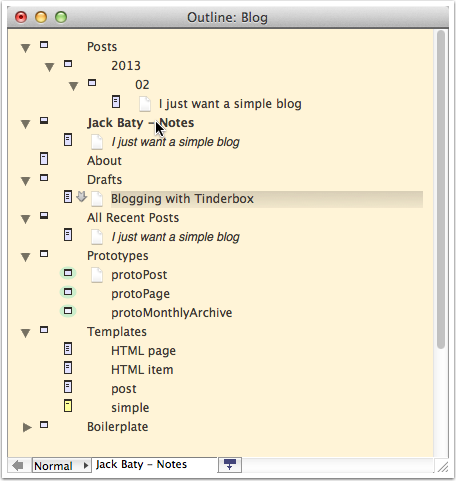Open the Normal view popup menu

pos(62,465)
